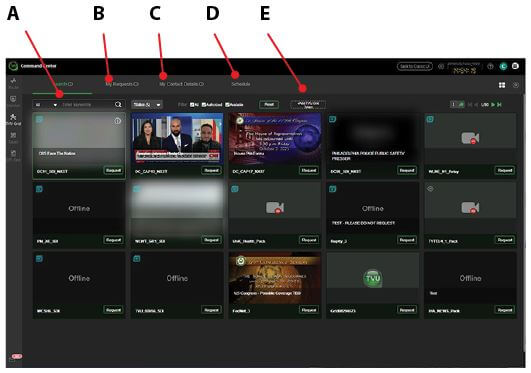Image resolution: width=531 pixels, height=373 pixels.
Task: Open the CNN three-person panel thumbnail
Action: click(x=177, y=139)
